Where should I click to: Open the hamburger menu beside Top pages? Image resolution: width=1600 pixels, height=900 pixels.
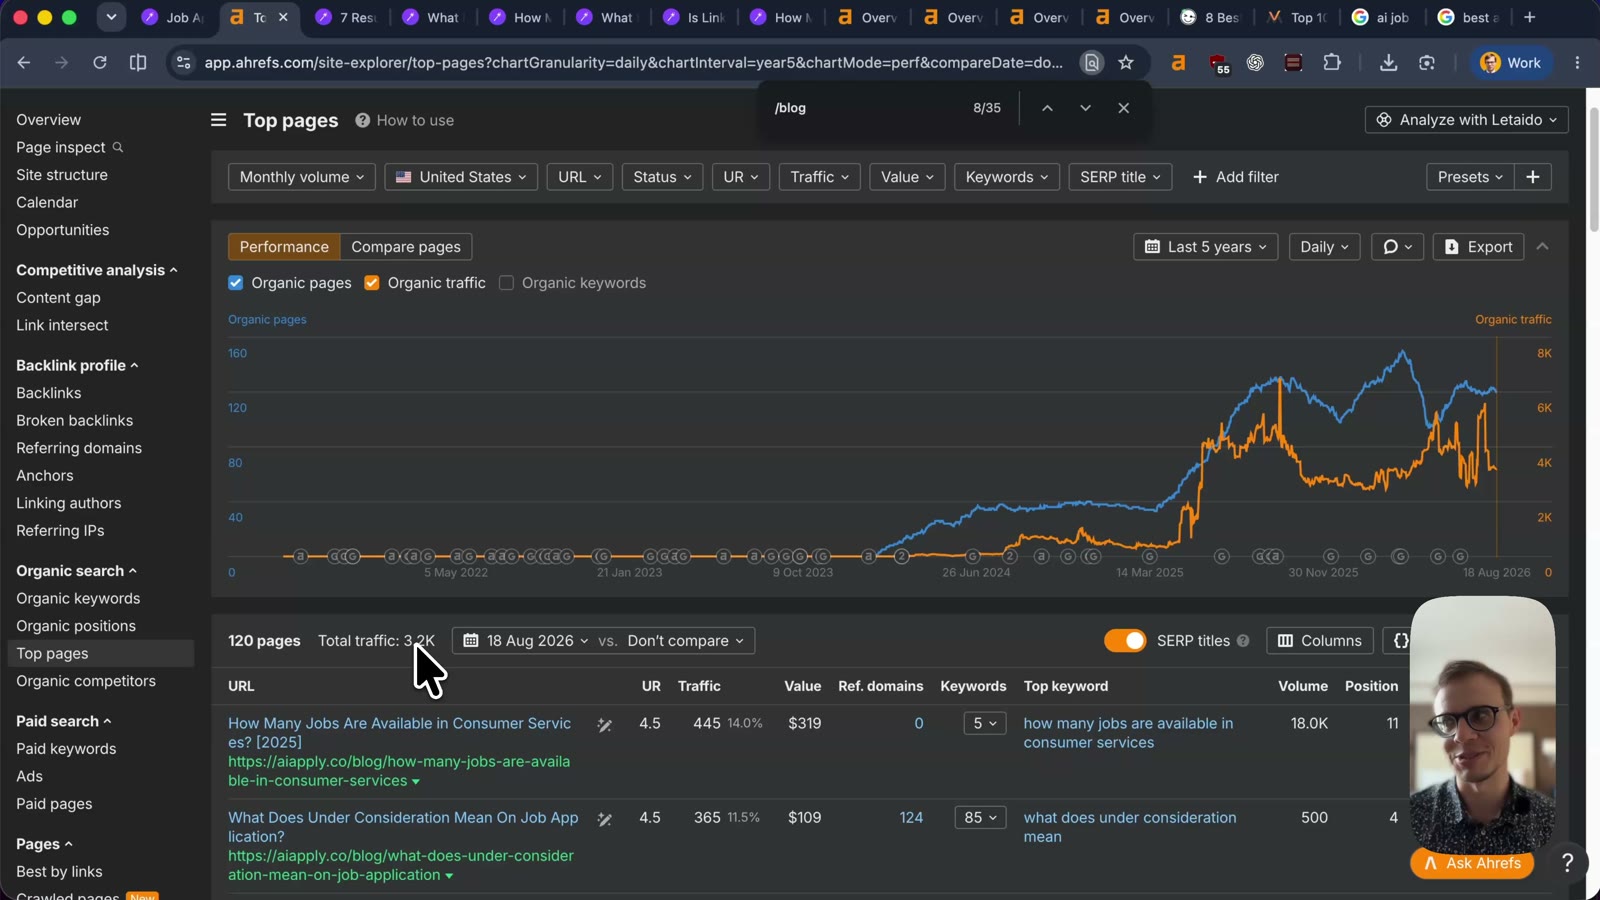point(218,120)
